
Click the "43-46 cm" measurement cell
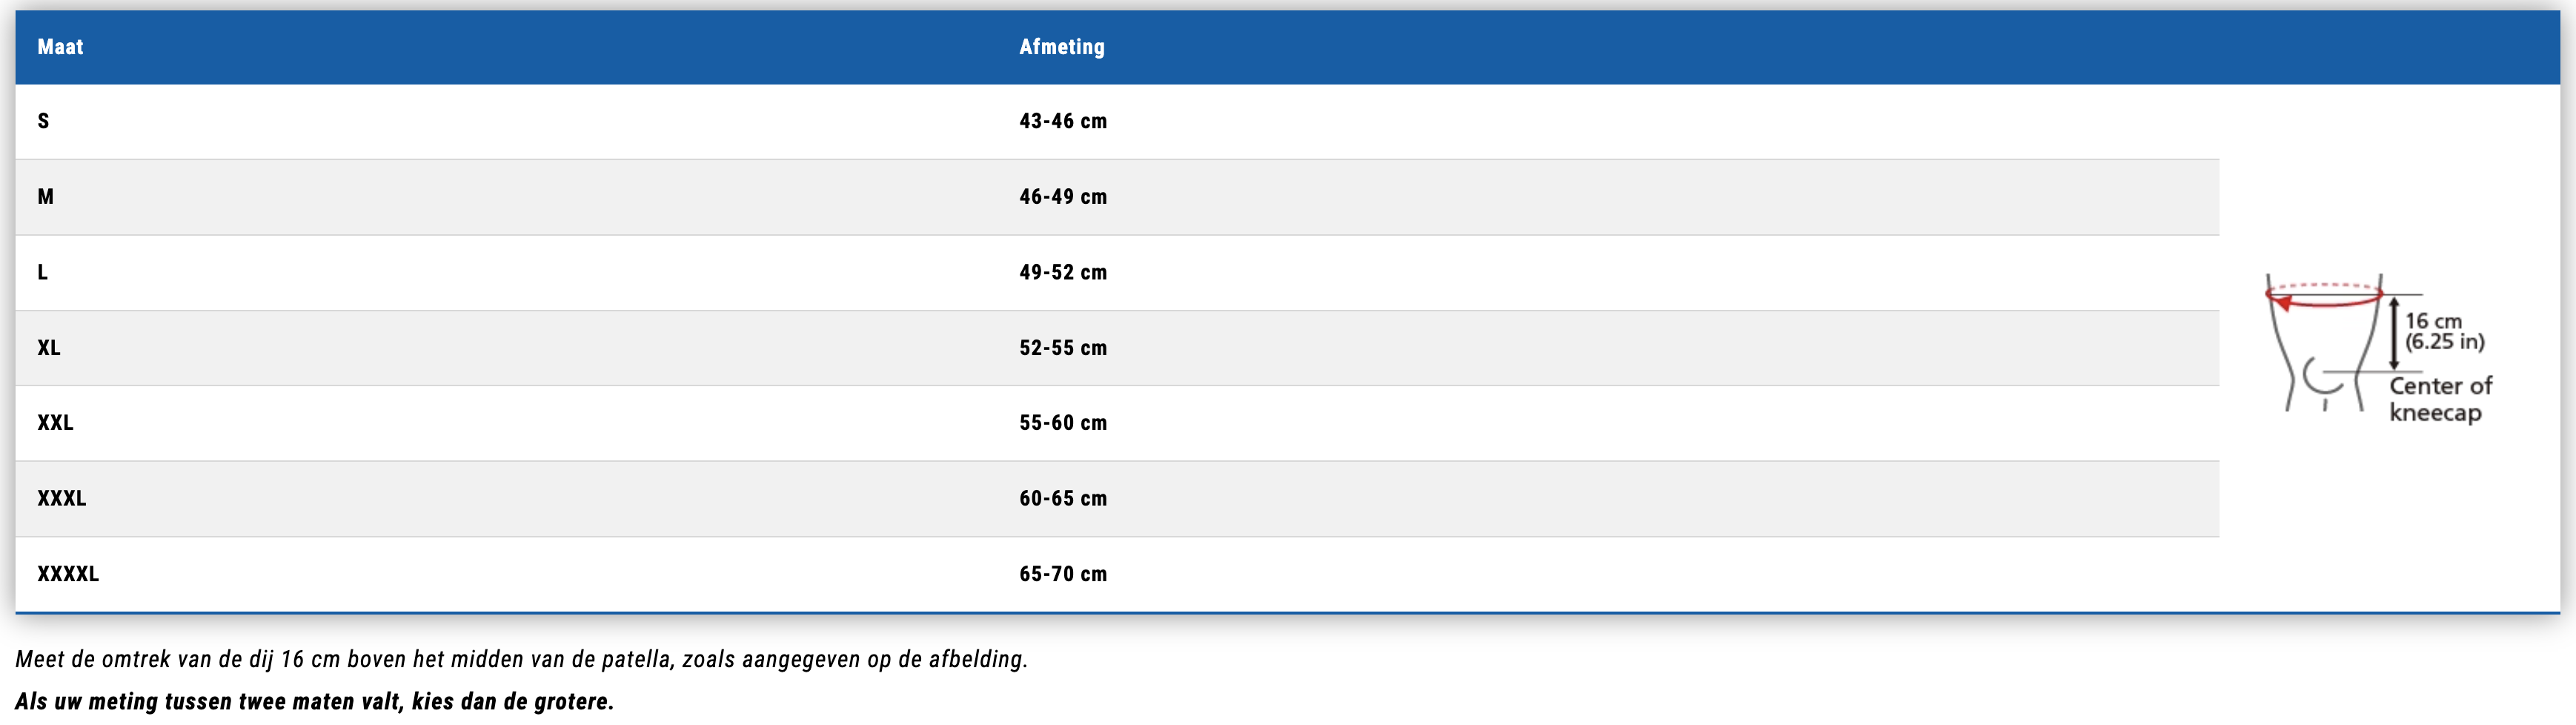(1062, 121)
